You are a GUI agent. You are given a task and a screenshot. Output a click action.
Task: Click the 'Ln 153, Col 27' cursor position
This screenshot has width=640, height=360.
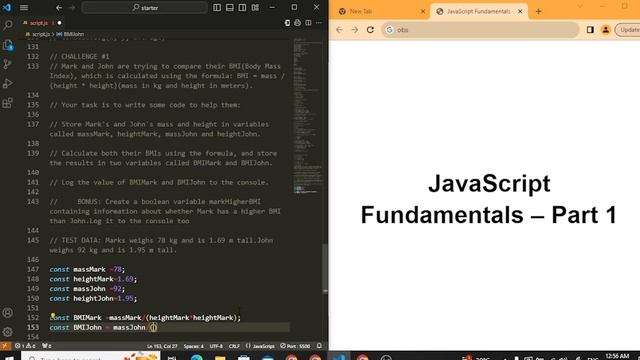point(162,346)
